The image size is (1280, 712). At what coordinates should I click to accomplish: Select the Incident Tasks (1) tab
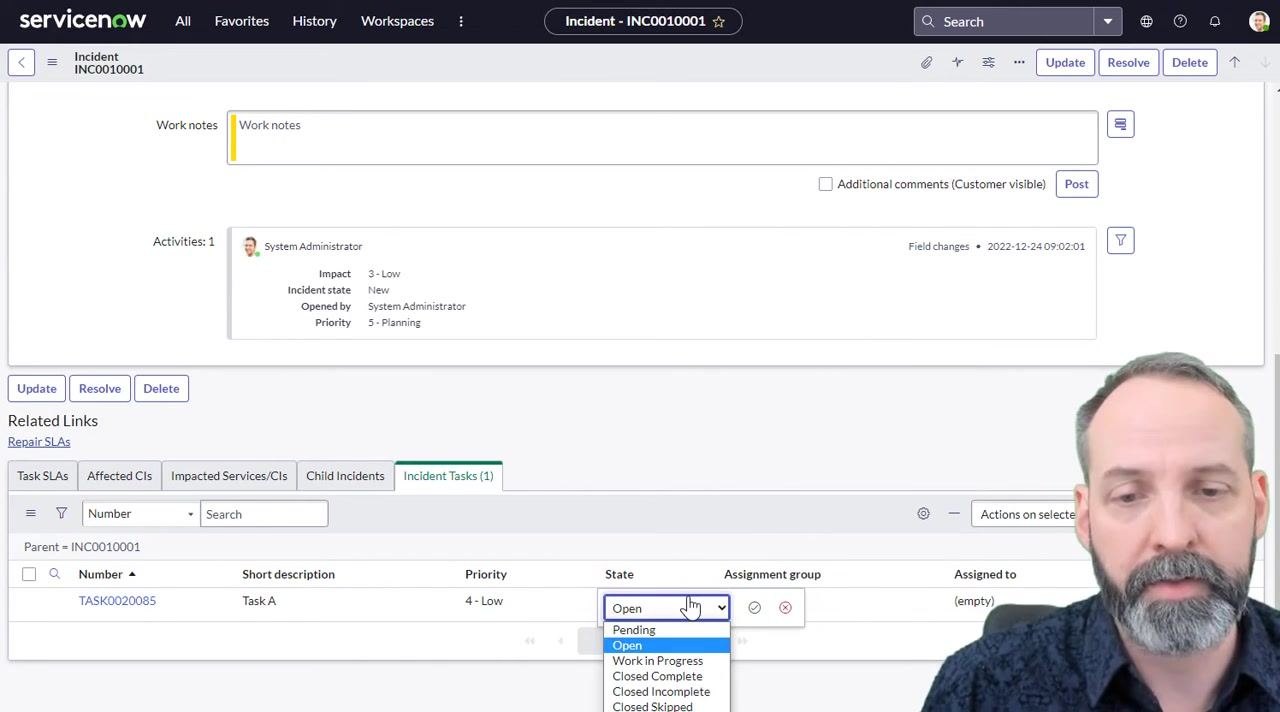pos(448,476)
